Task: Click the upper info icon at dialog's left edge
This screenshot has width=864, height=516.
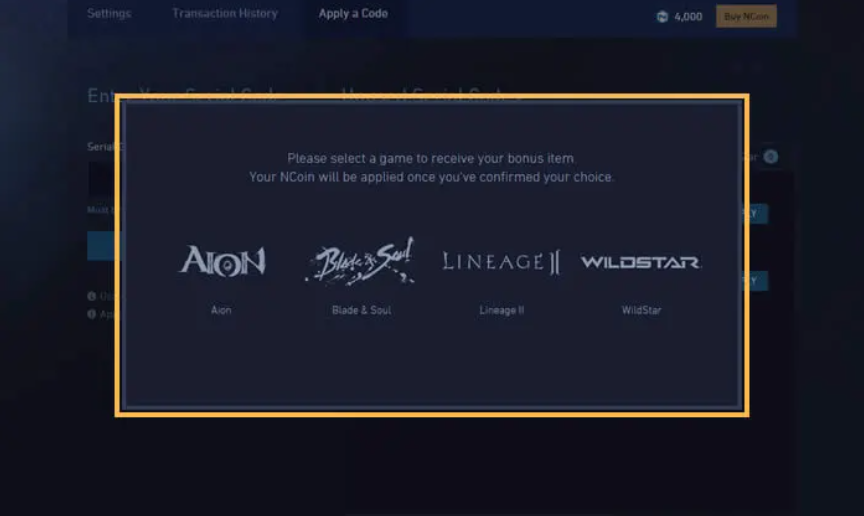Action: 91,296
